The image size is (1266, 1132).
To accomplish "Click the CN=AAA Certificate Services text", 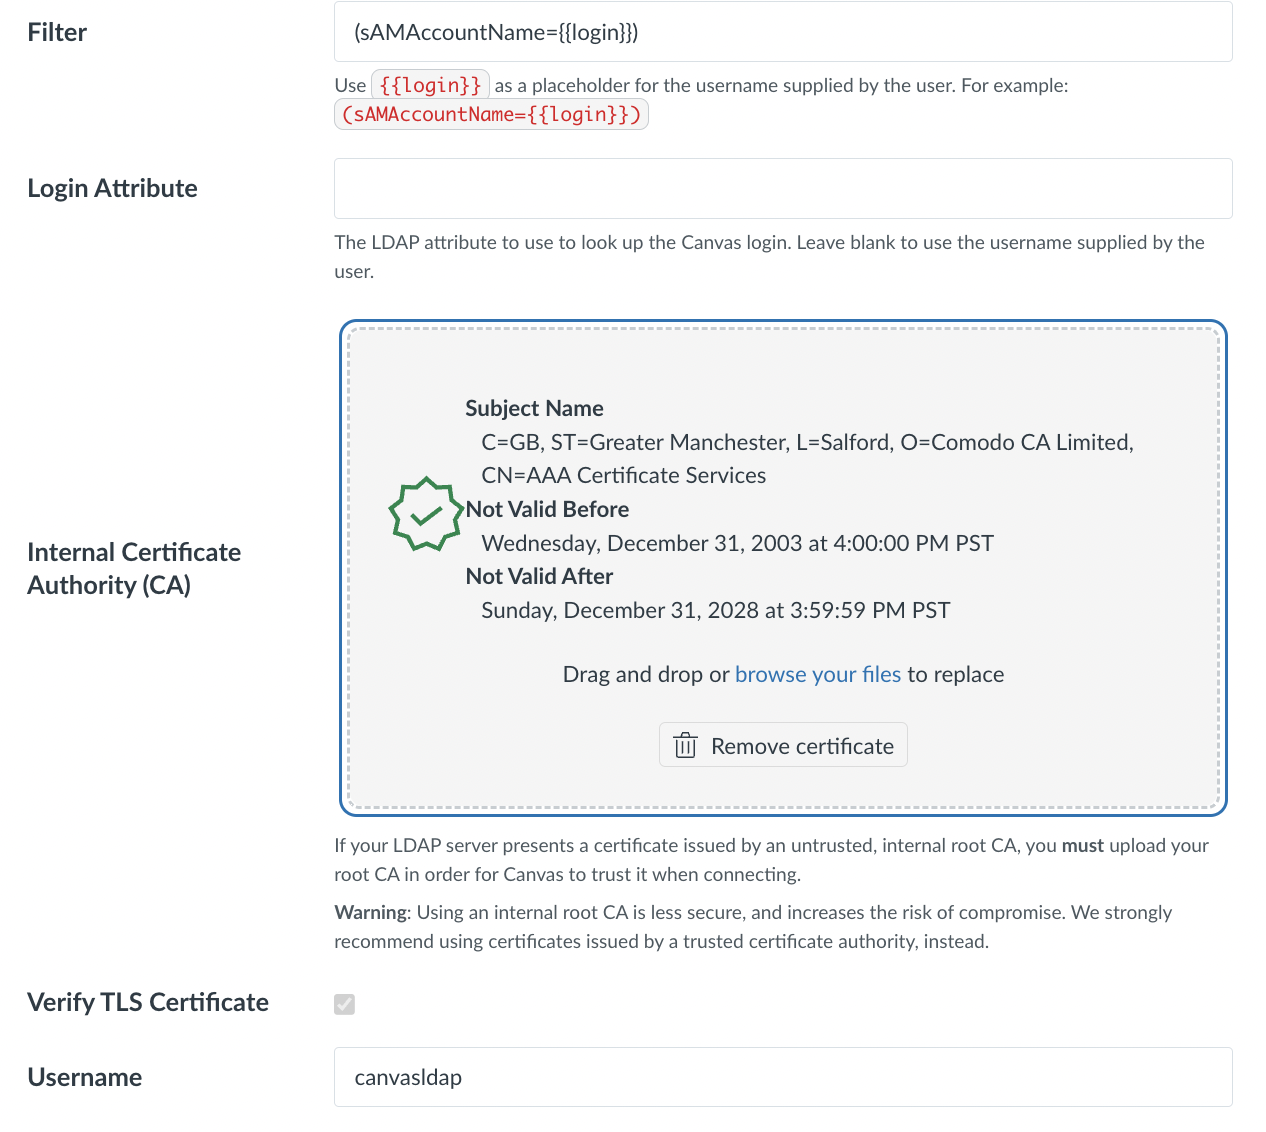I will point(624,475).
